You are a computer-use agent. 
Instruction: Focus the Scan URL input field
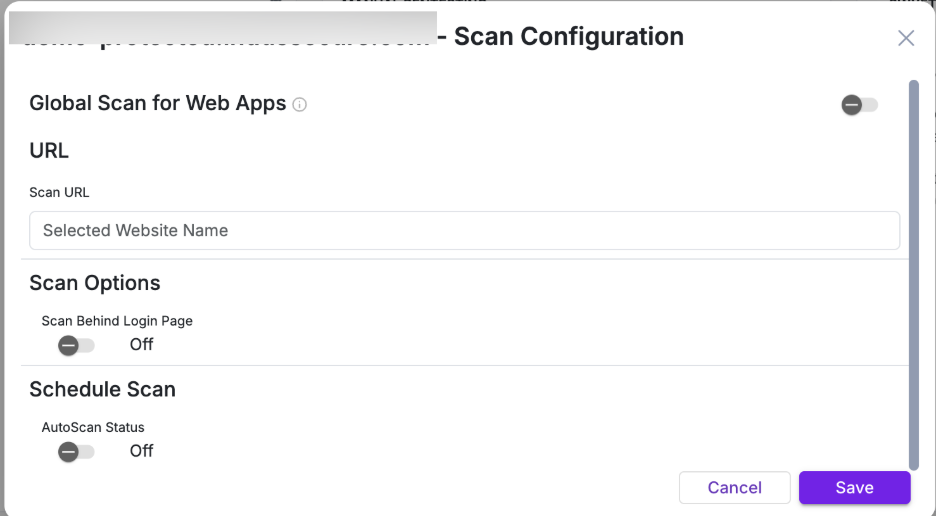click(x=464, y=230)
